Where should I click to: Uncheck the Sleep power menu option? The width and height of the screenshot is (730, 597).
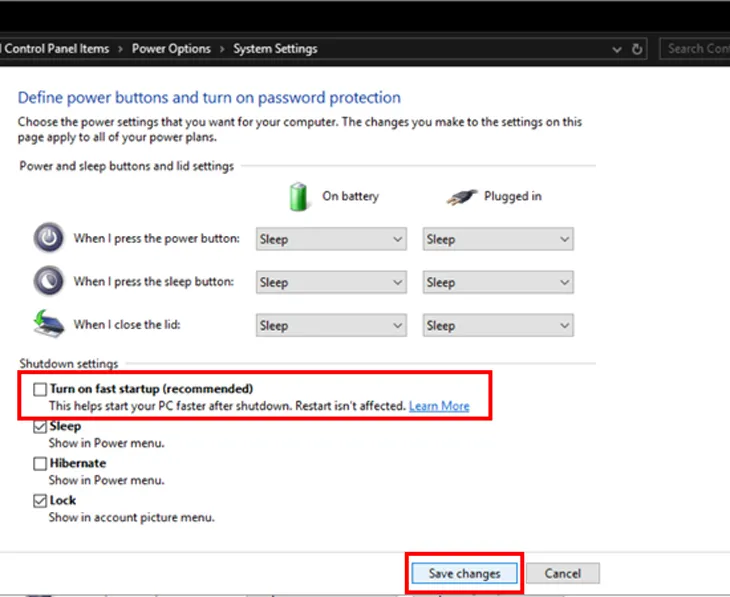40,426
